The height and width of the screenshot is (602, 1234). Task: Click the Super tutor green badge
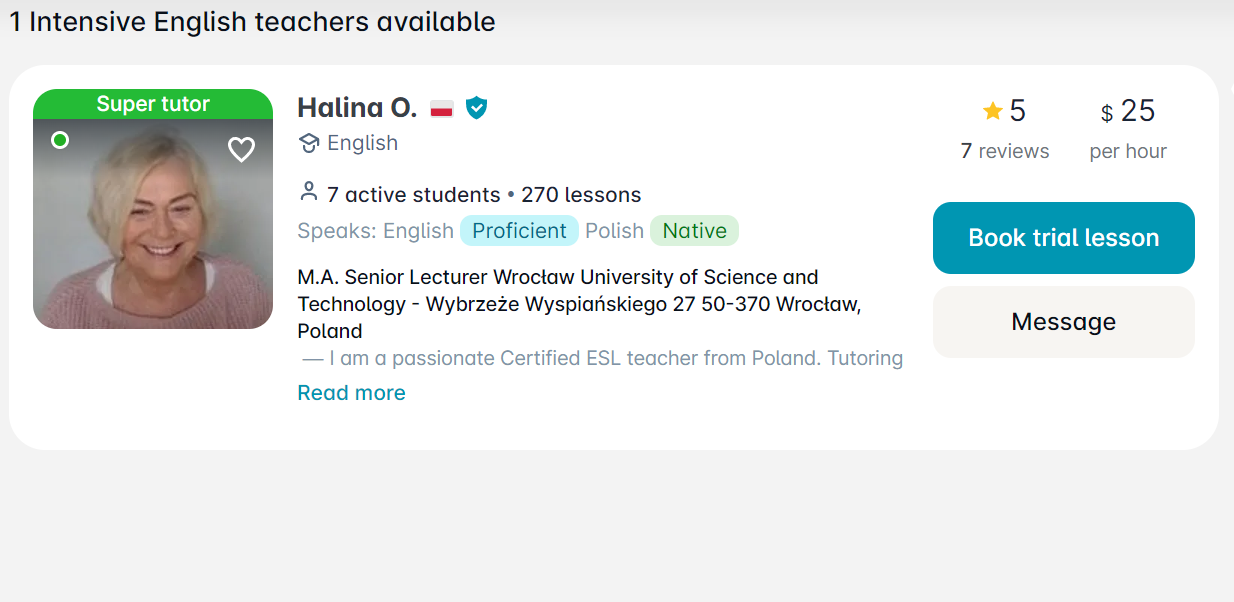tap(153, 104)
